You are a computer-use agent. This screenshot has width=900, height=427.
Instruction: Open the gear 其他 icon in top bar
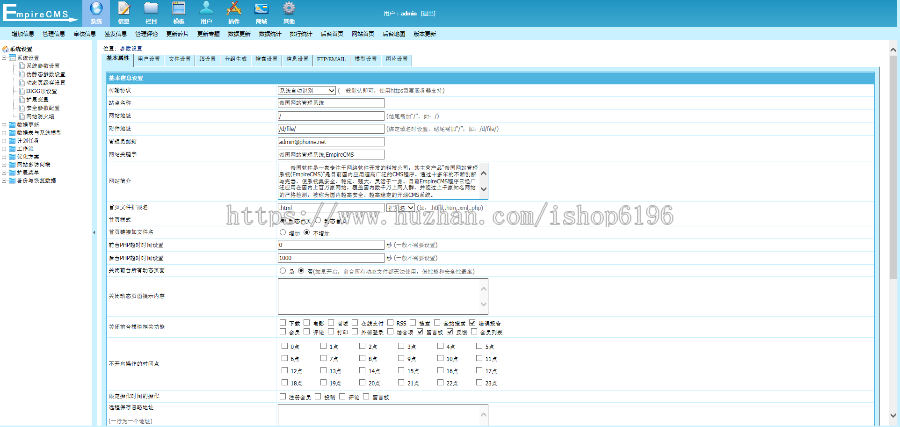point(289,8)
